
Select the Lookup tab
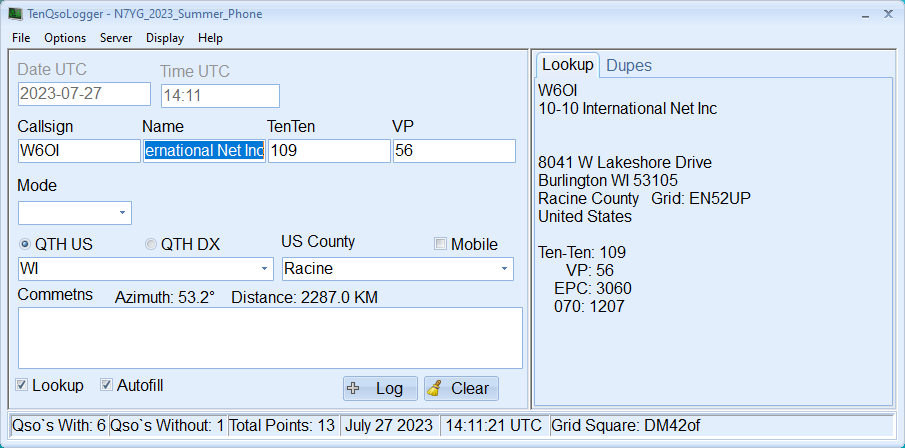pos(568,65)
